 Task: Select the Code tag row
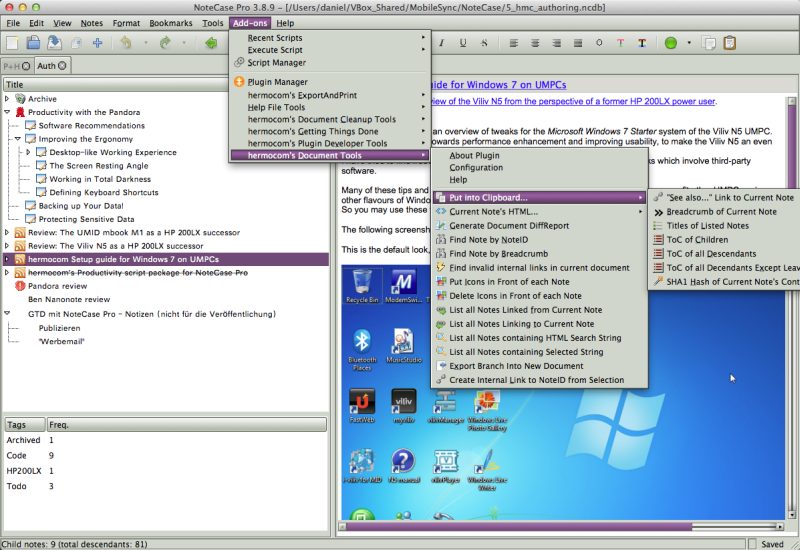coord(165,455)
